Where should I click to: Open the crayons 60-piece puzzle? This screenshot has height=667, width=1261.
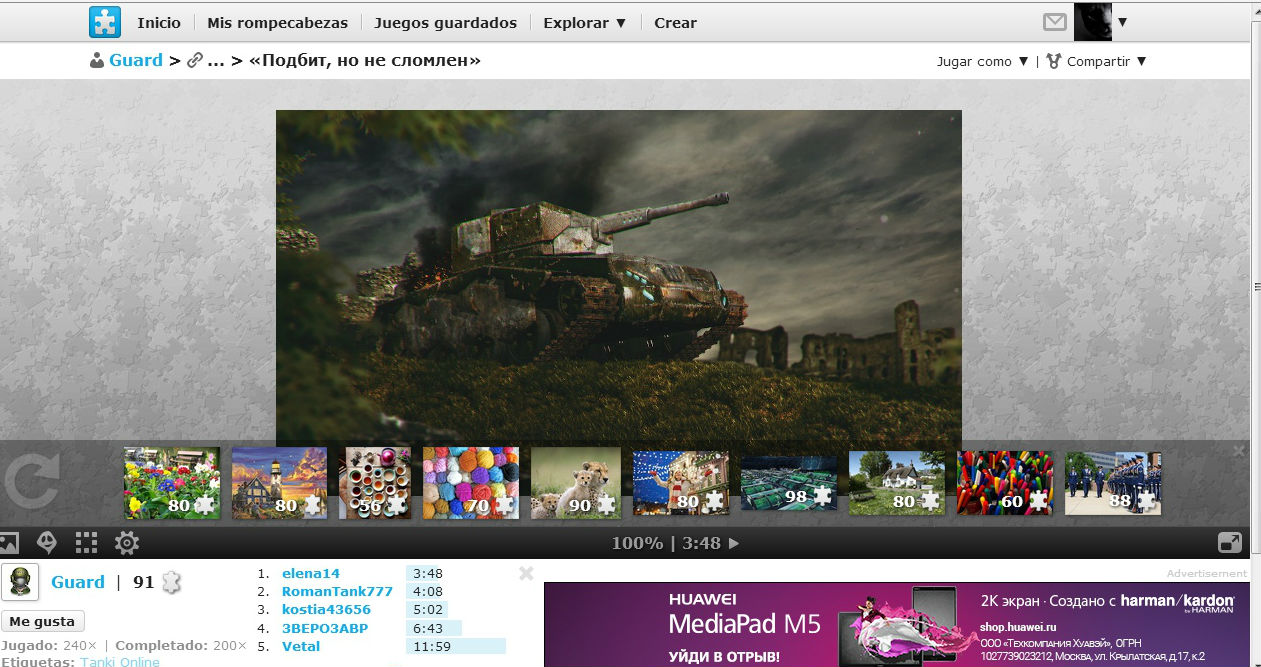(1005, 482)
